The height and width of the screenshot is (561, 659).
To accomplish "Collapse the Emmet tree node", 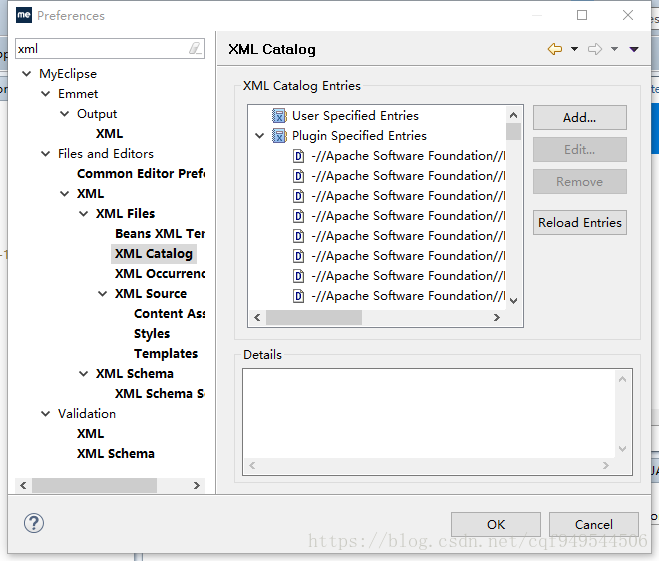I will click(45, 94).
